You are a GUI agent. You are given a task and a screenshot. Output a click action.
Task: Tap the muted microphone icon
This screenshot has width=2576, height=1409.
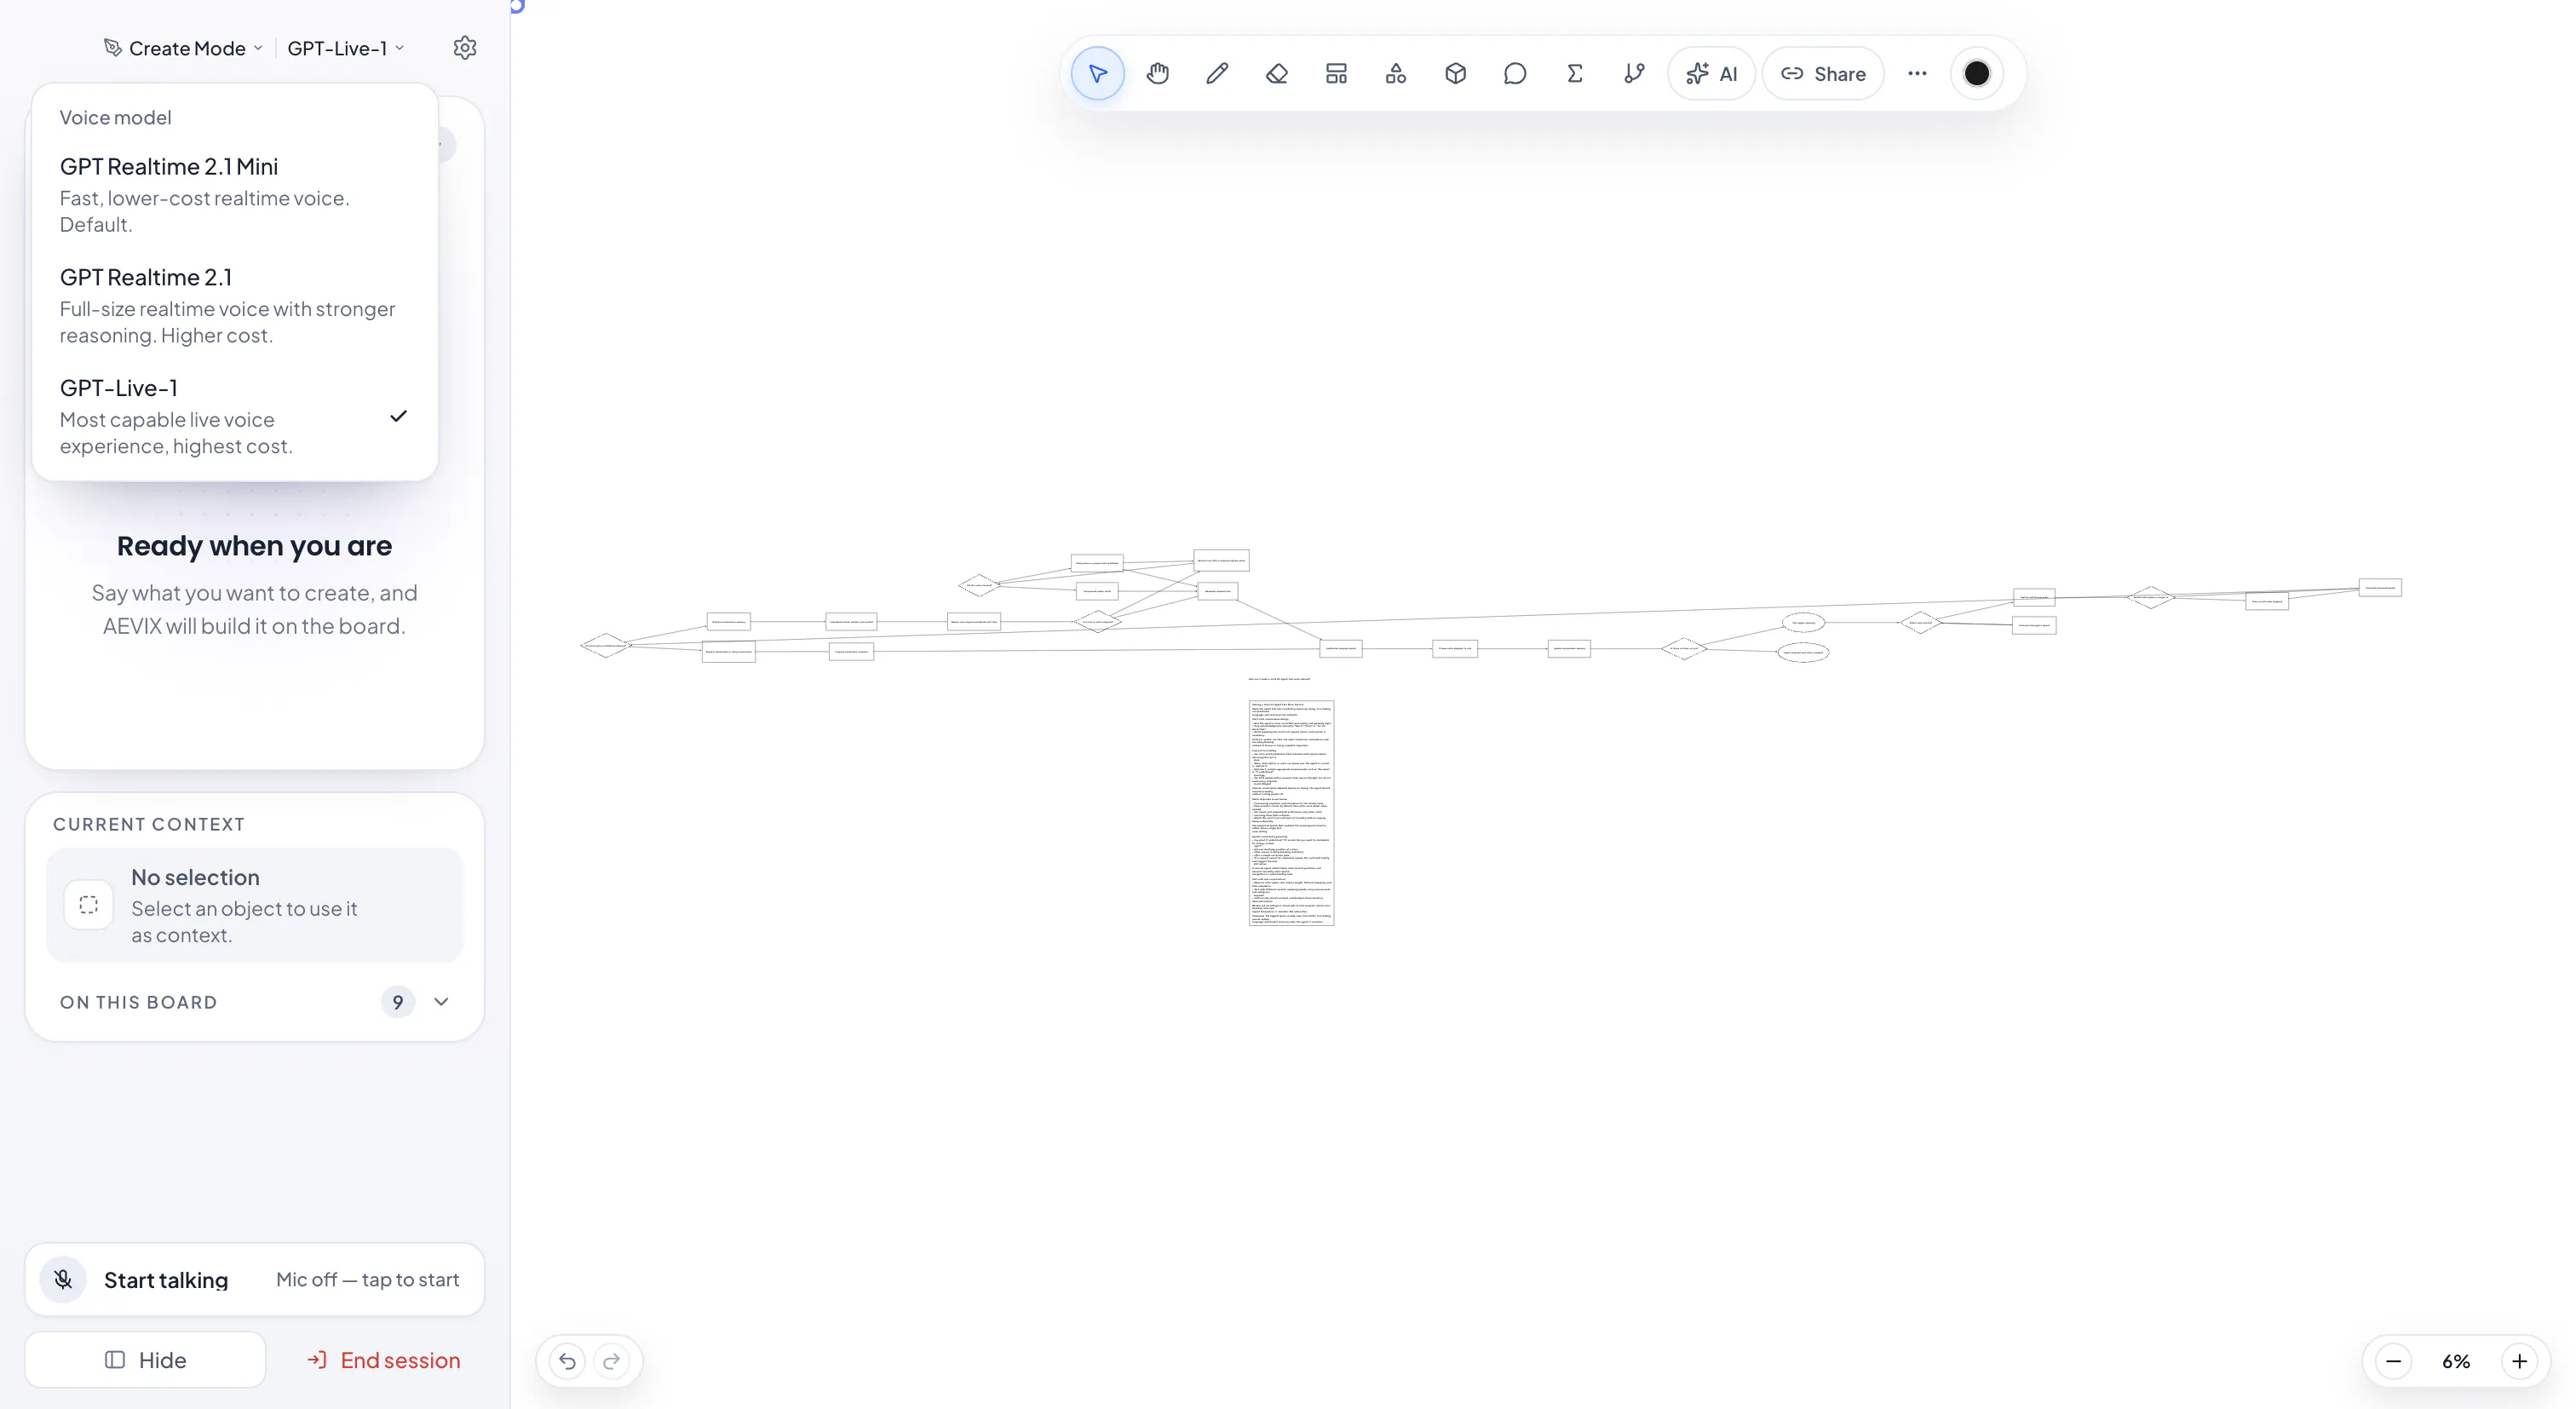coord(63,1279)
